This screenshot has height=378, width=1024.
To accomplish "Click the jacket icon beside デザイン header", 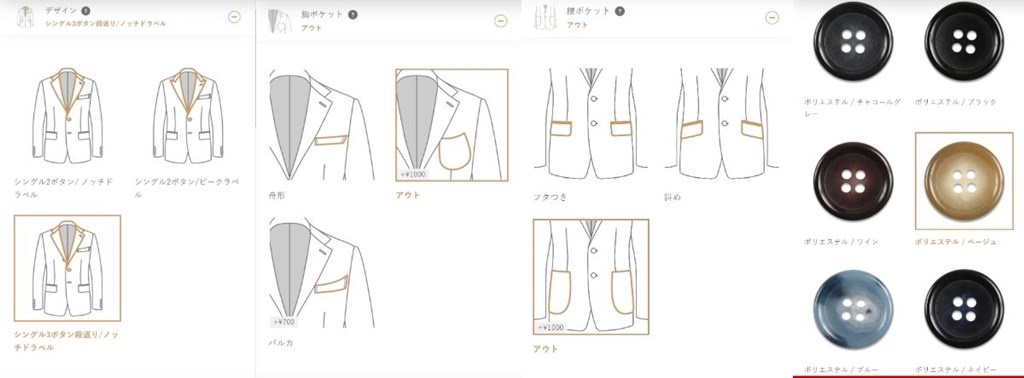I will (26, 16).
